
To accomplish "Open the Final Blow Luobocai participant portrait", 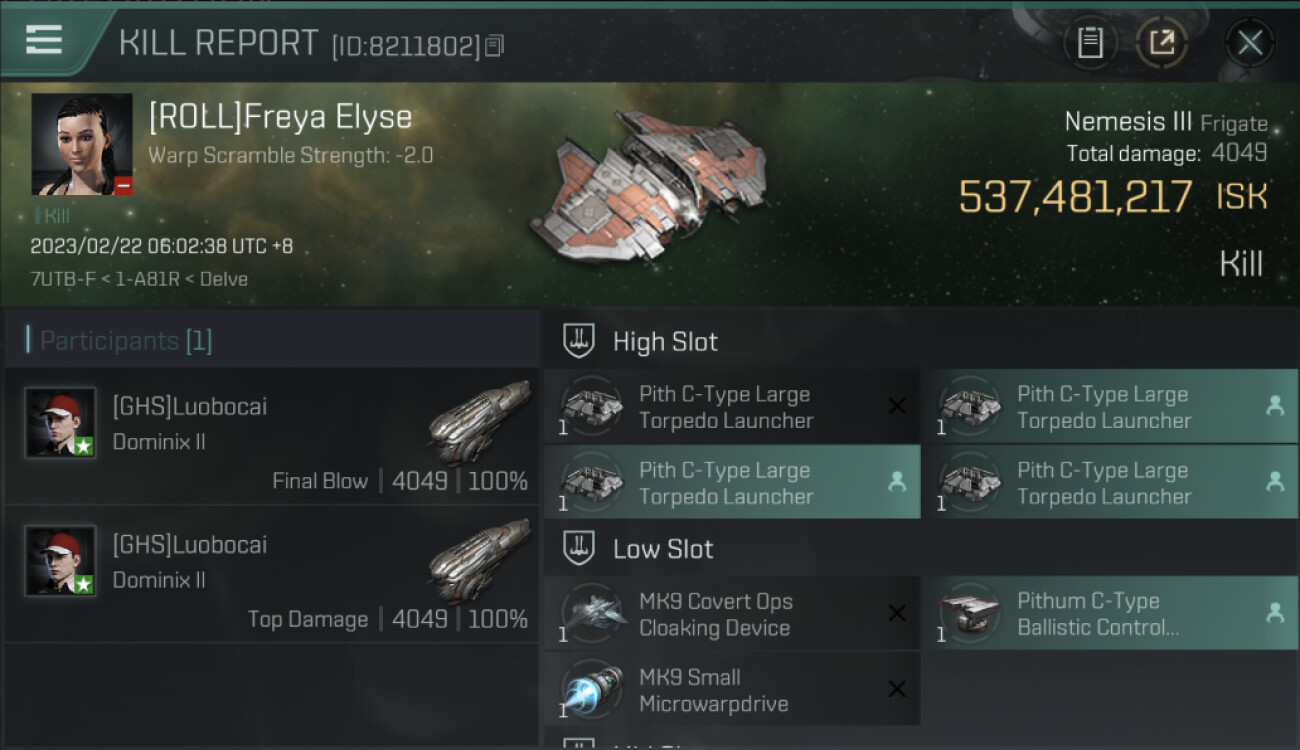I will coord(60,422).
